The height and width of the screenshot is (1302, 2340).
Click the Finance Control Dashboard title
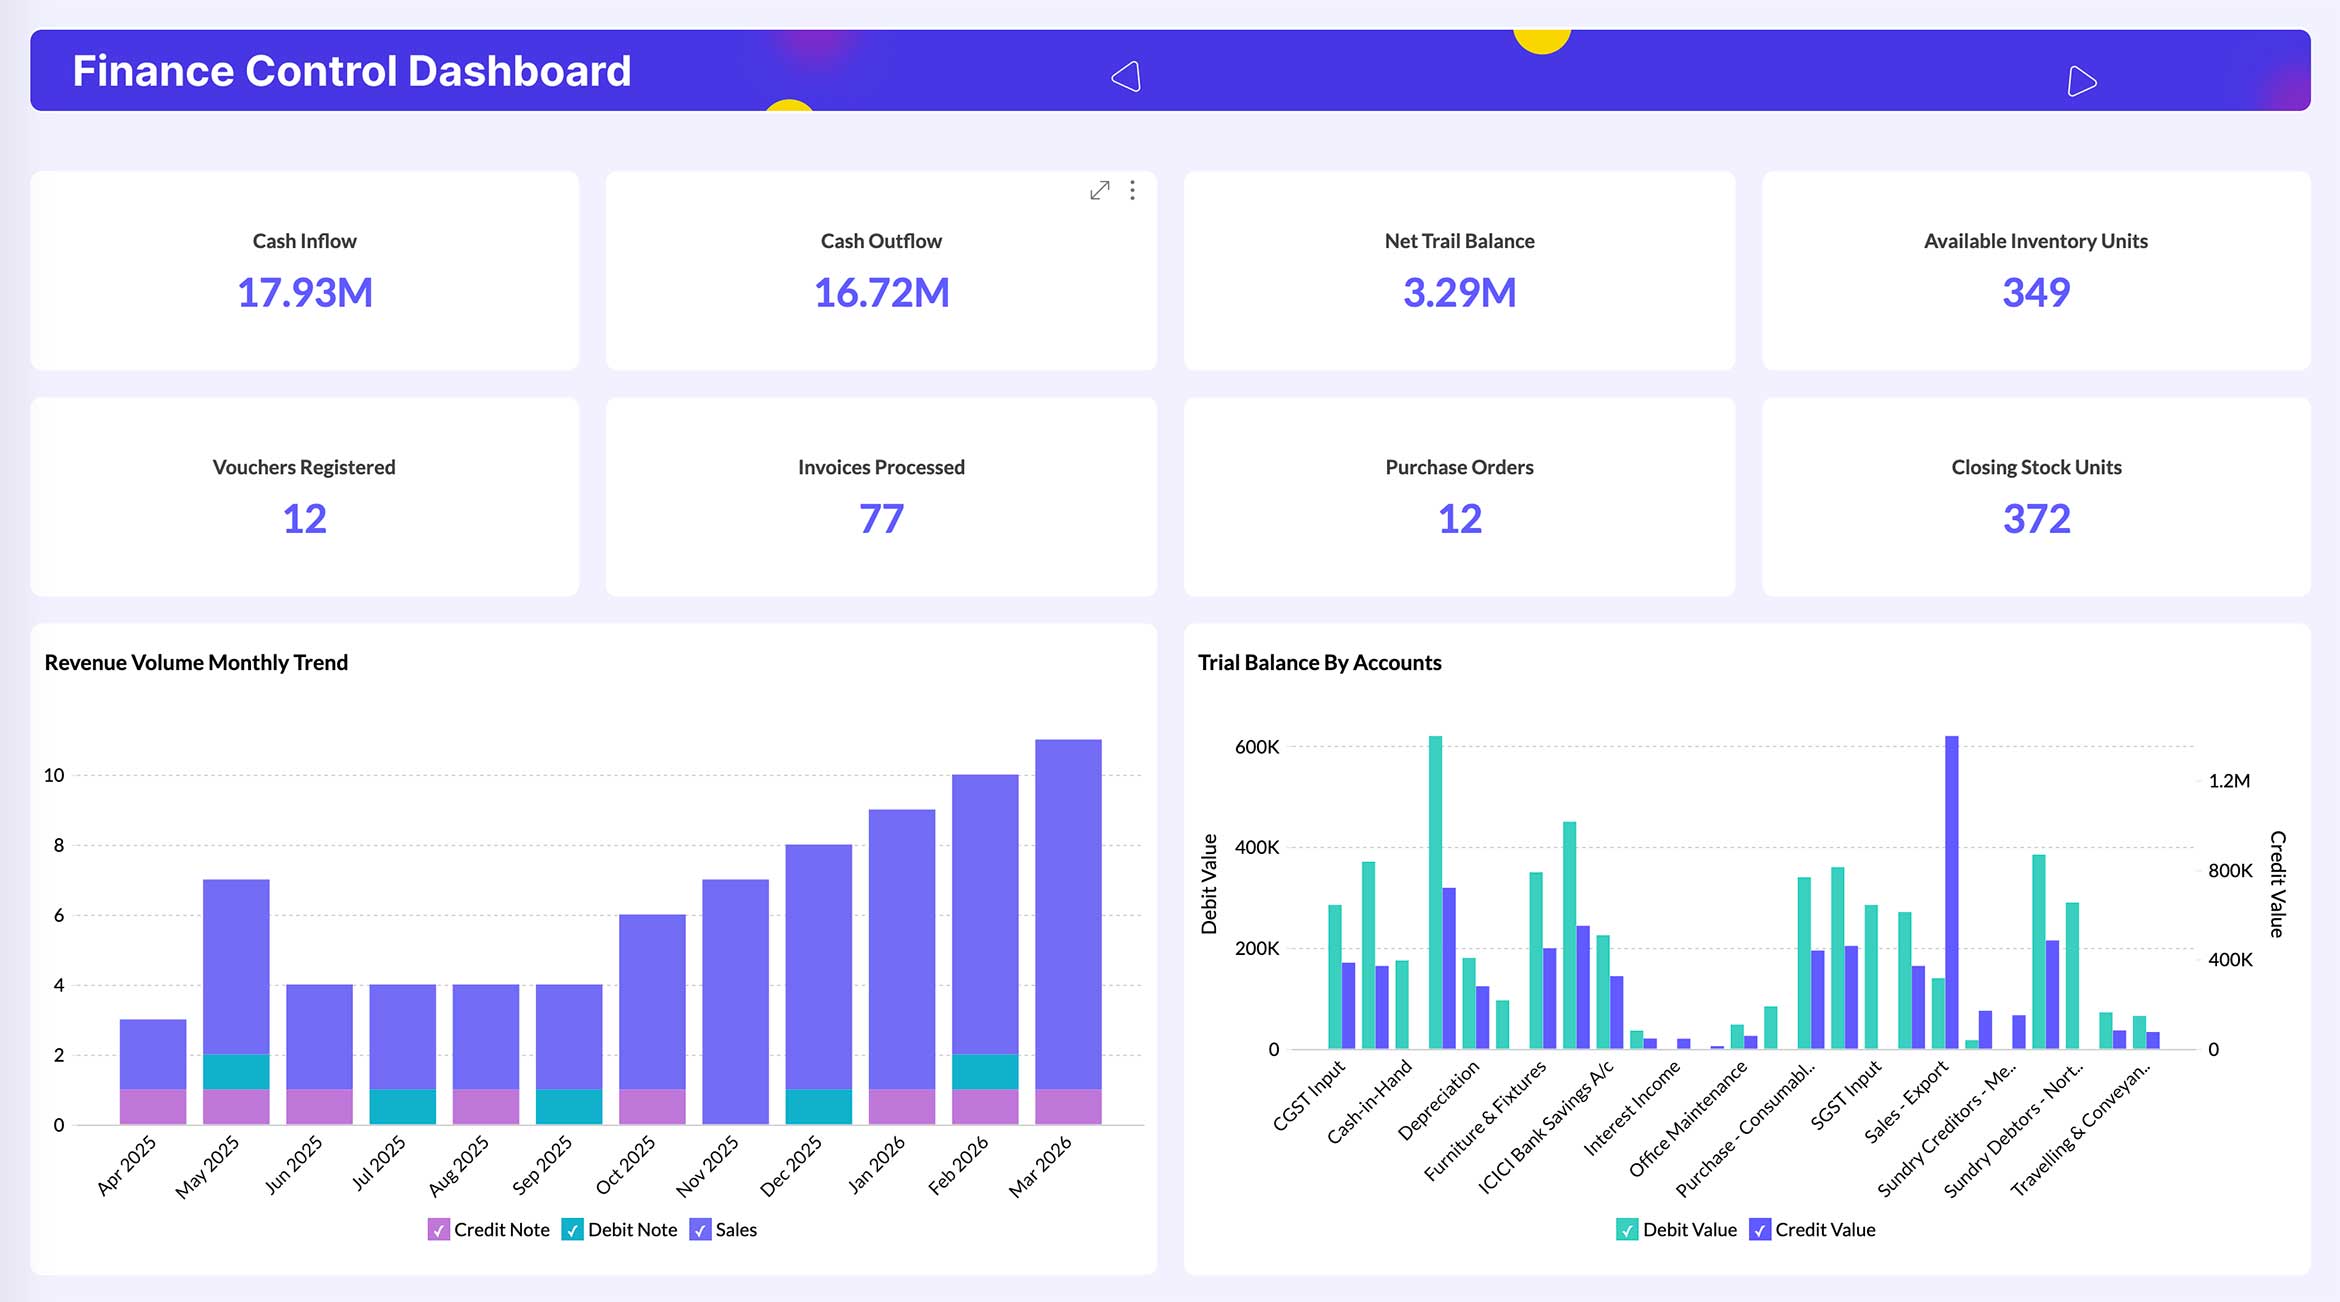(352, 71)
